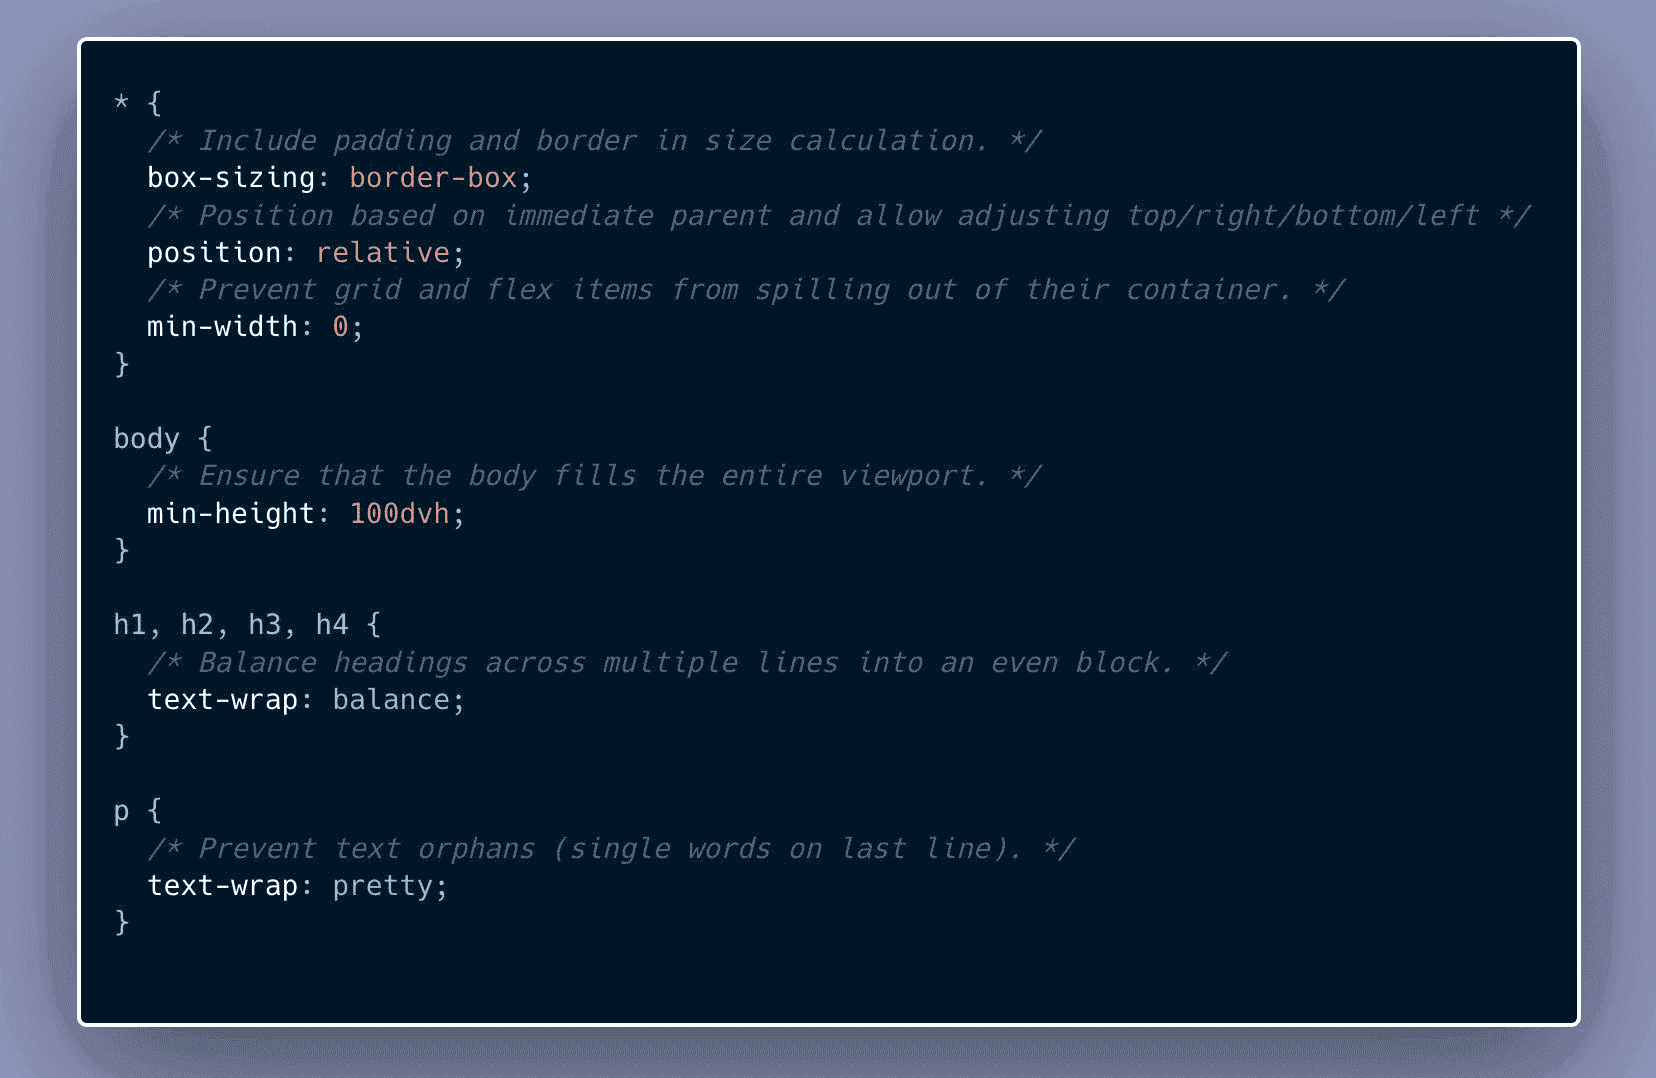Click the h4 selector
This screenshot has height=1078, width=1656.
coord(332,625)
